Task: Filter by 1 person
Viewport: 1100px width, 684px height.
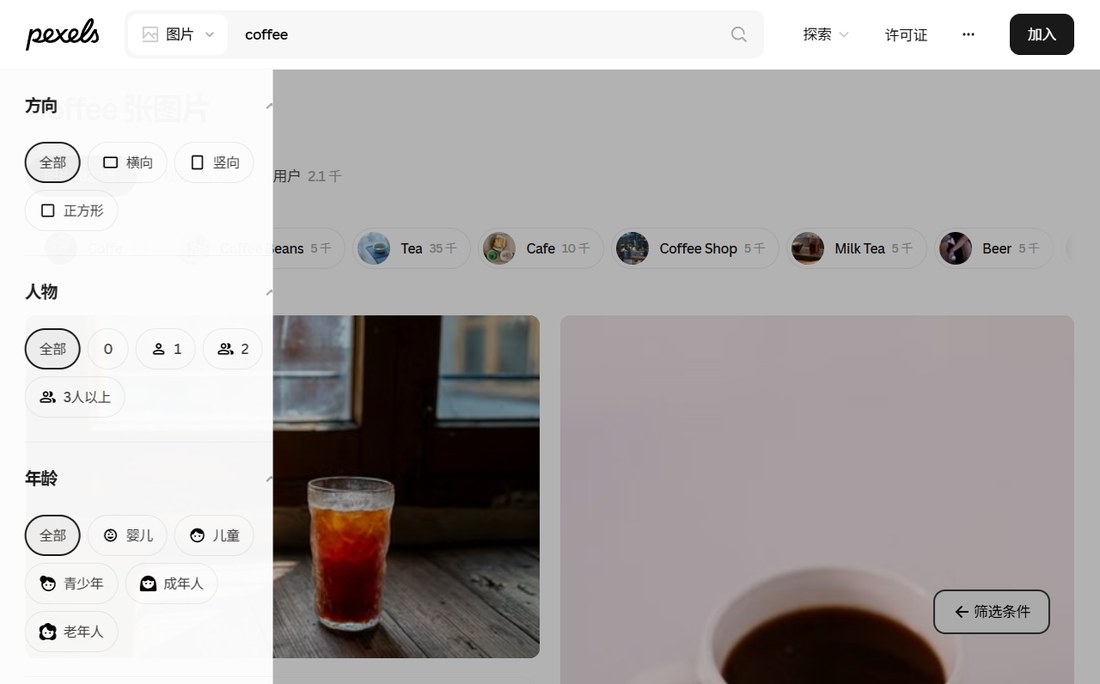Action: [x=166, y=349]
